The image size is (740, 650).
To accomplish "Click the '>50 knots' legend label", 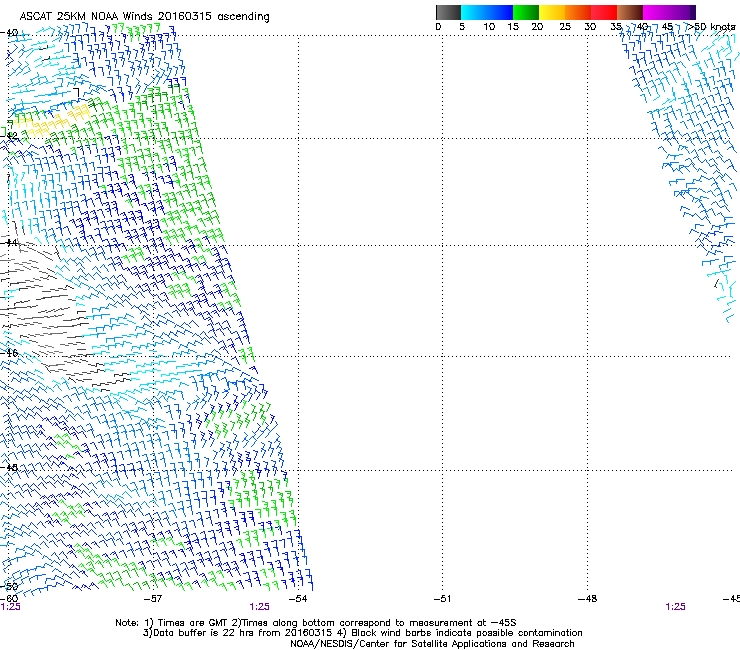I will pyautogui.click(x=712, y=27).
